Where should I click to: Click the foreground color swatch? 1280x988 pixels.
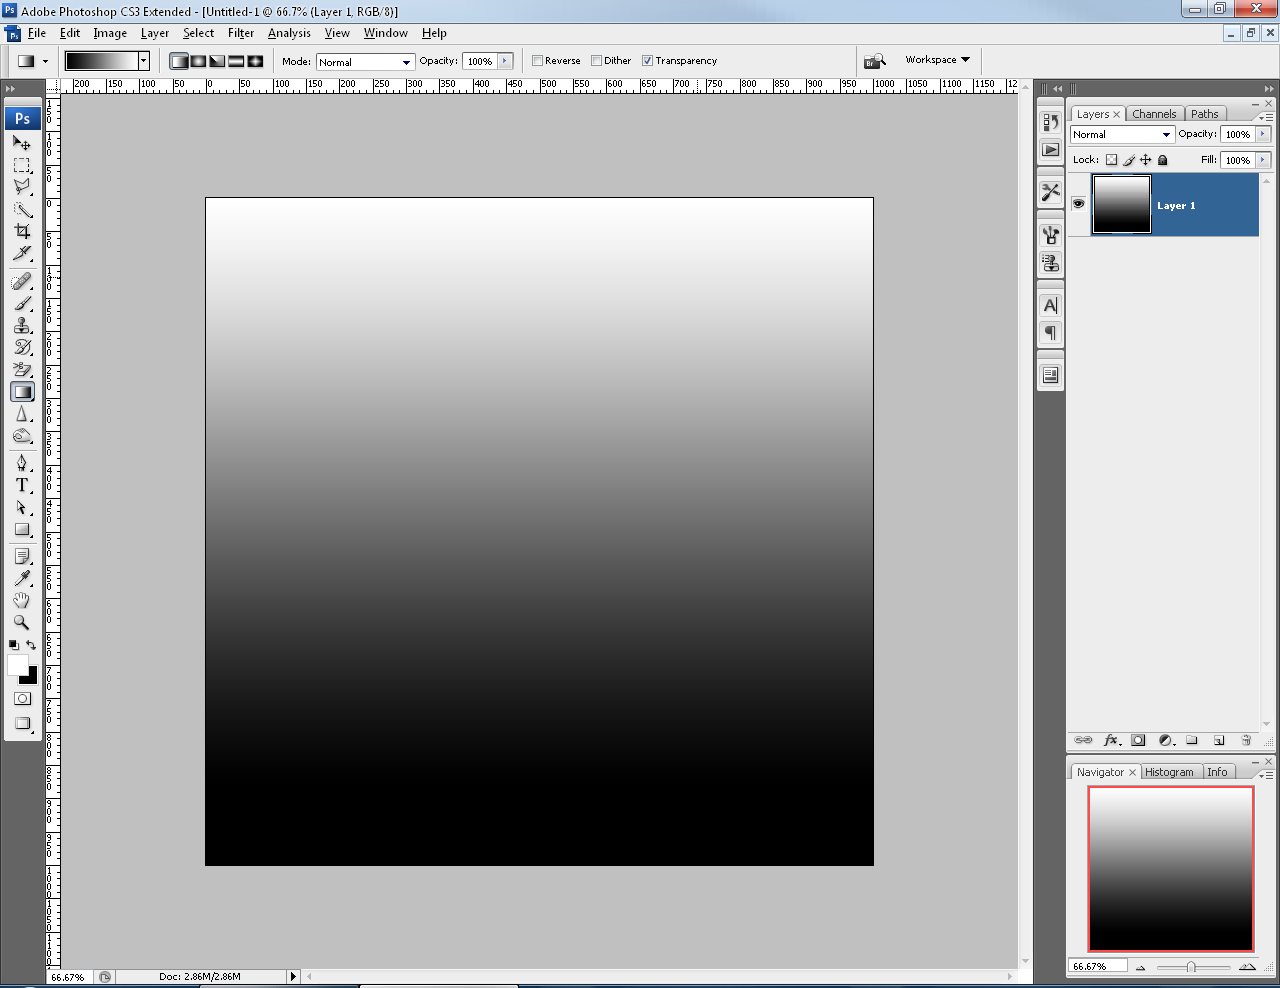(x=17, y=665)
